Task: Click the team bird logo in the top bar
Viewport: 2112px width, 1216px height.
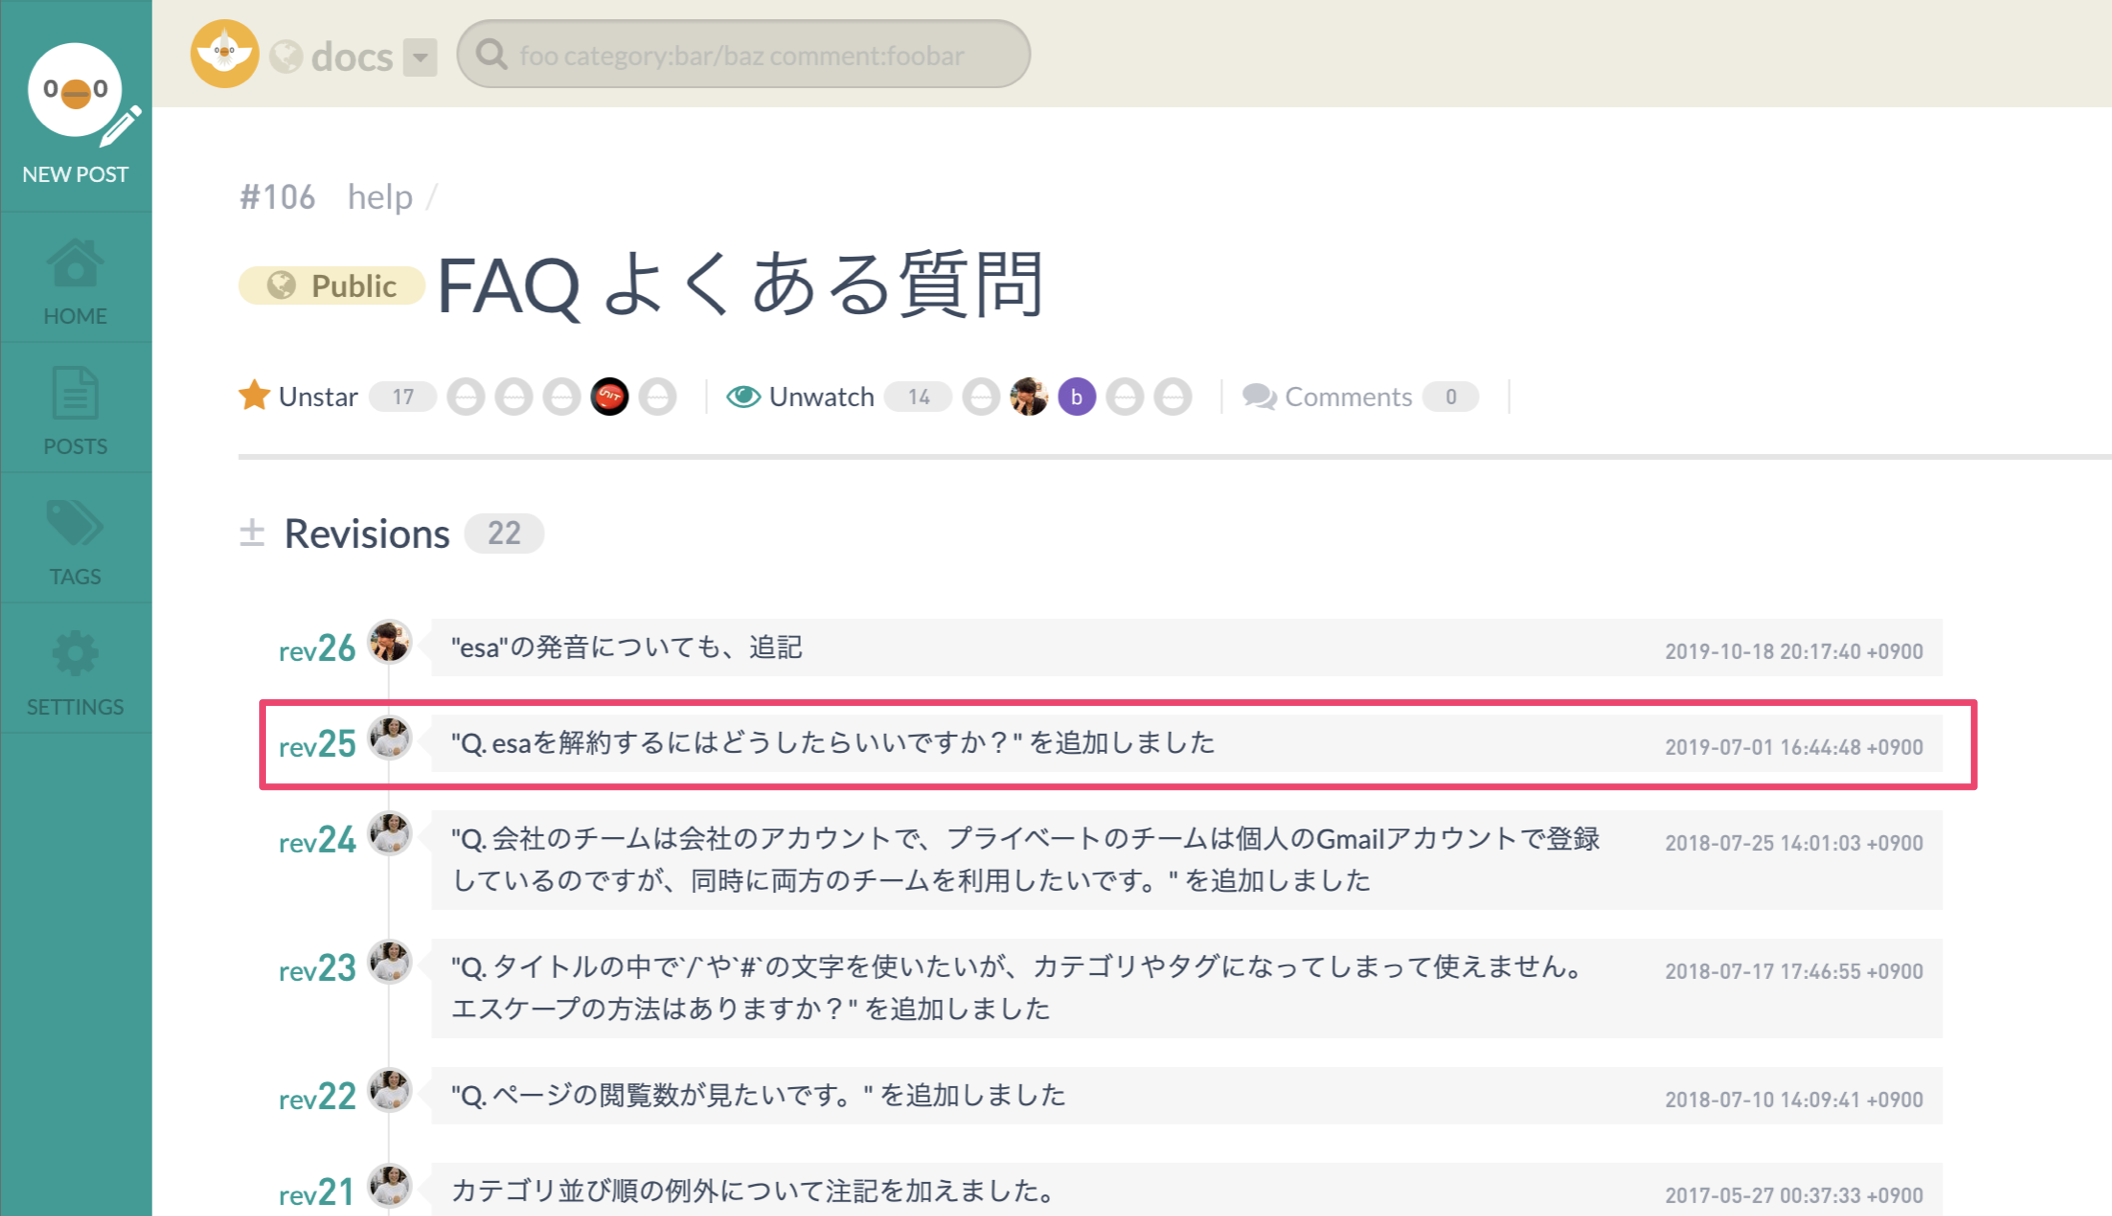Action: [224, 54]
